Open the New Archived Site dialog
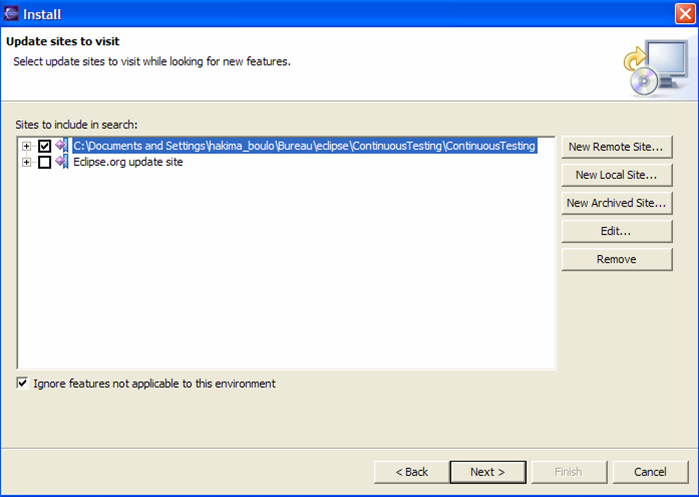Viewport: 699px width, 497px height. [x=615, y=203]
